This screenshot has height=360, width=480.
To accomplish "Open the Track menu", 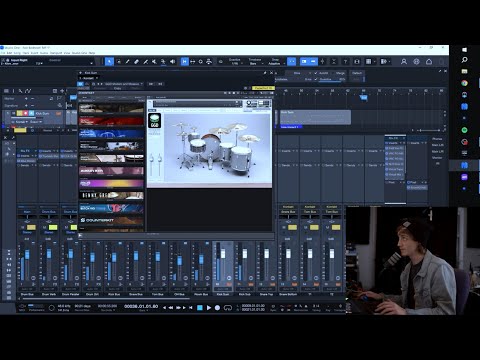I will coord(25,53).
